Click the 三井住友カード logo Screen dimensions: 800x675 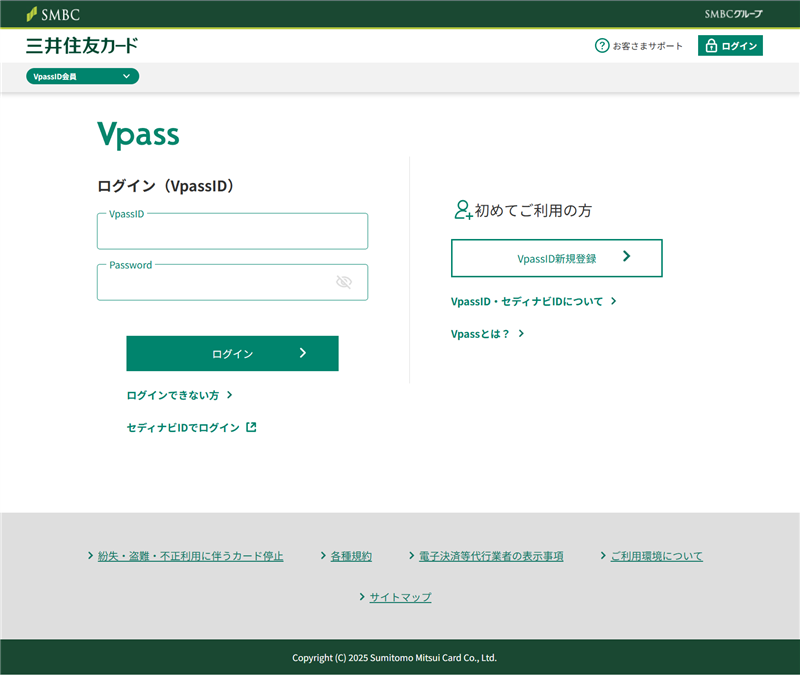pos(82,46)
